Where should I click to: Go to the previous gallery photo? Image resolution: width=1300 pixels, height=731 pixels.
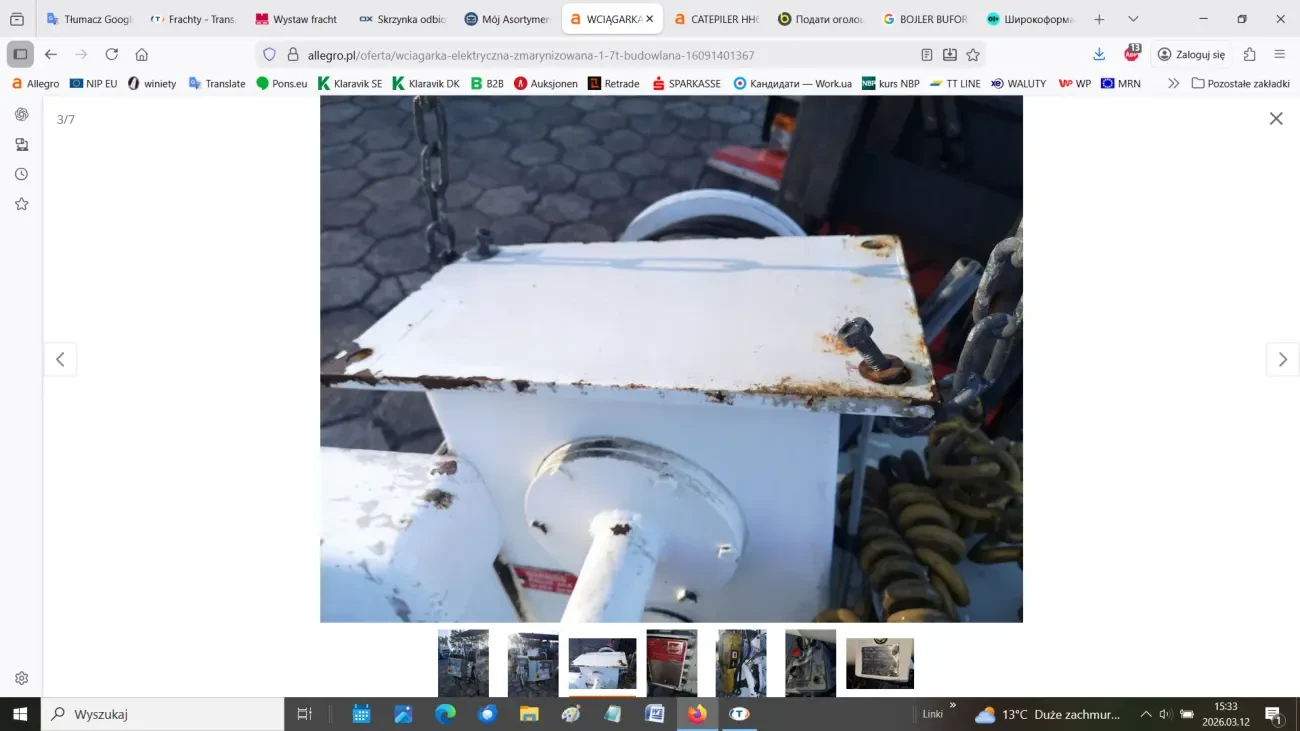point(60,360)
